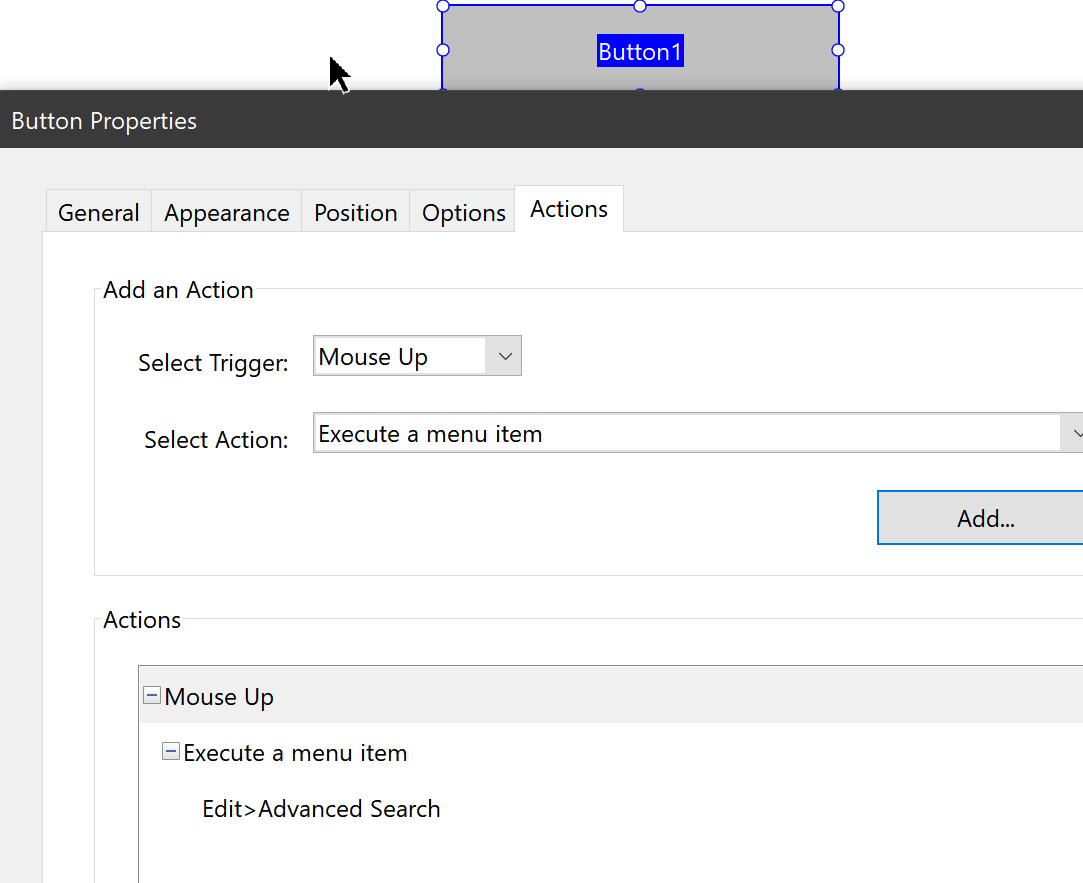Open the Appearance tab
Image resolution: width=1083 pixels, height=883 pixels.
tap(226, 212)
